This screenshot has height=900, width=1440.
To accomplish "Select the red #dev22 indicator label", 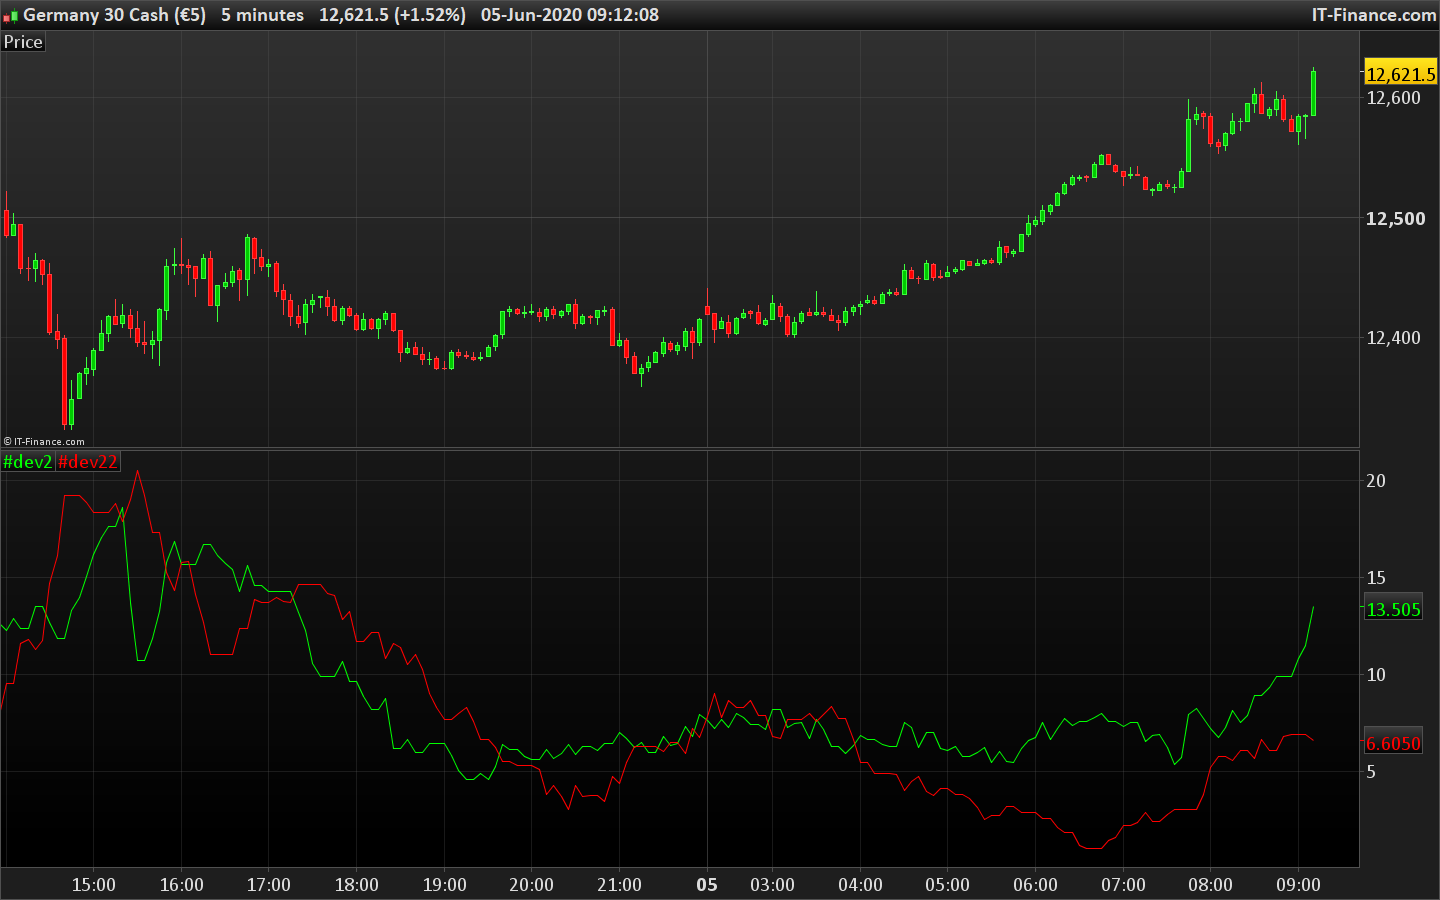I will (88, 462).
